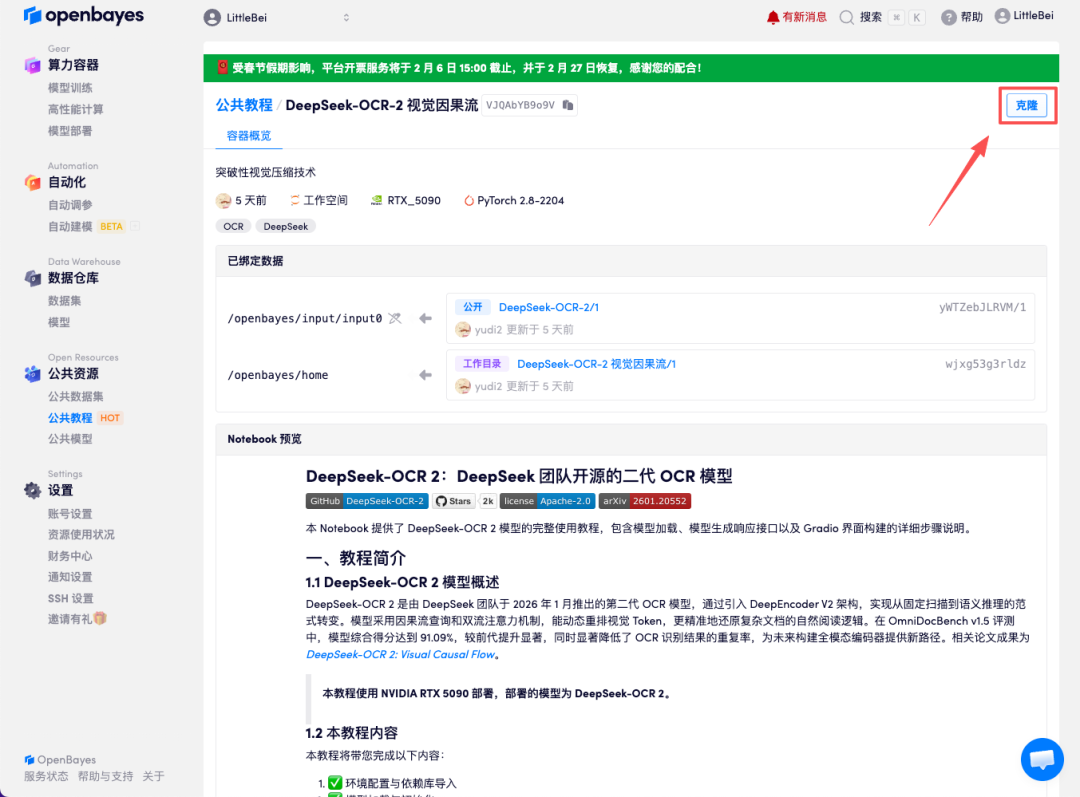Open 自动调参 in sidebar
Viewport: 1080px width, 797px height.
click(x=70, y=205)
